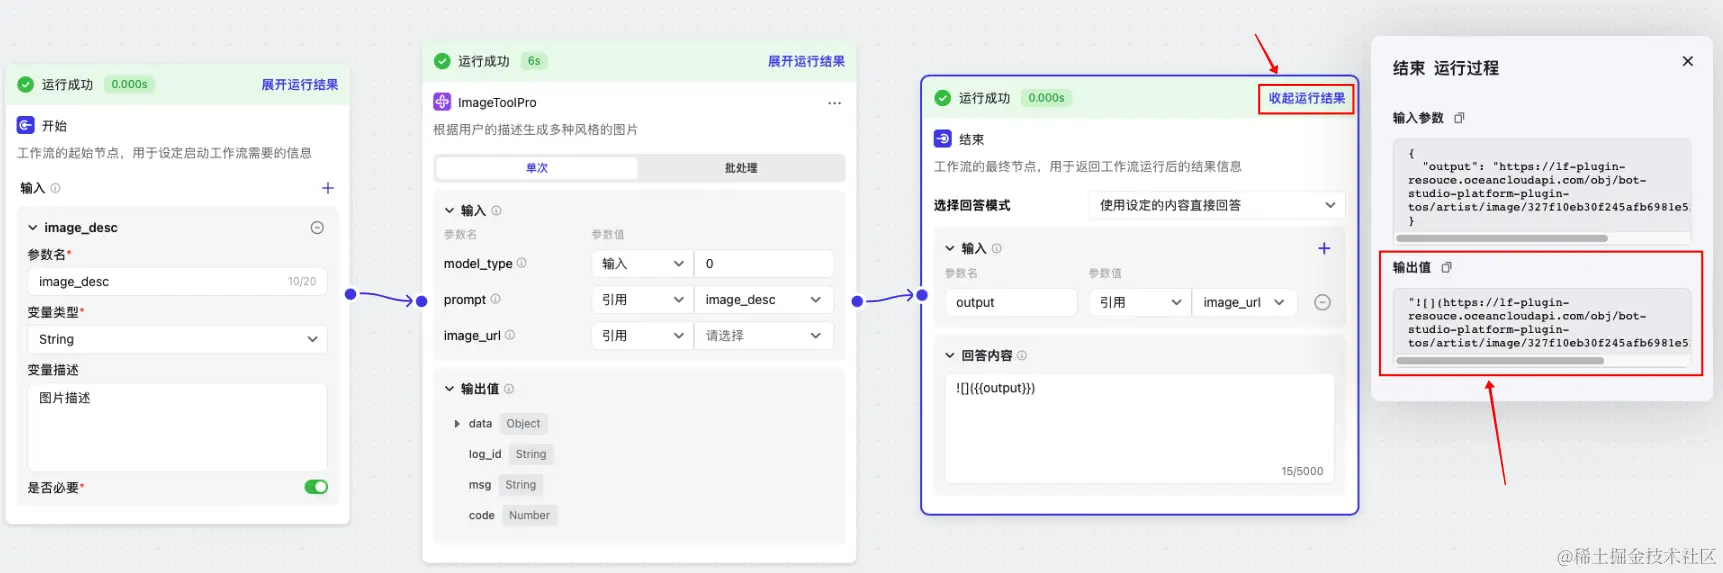Open model_type source type dropdown
This screenshot has width=1723, height=573.
click(x=642, y=263)
